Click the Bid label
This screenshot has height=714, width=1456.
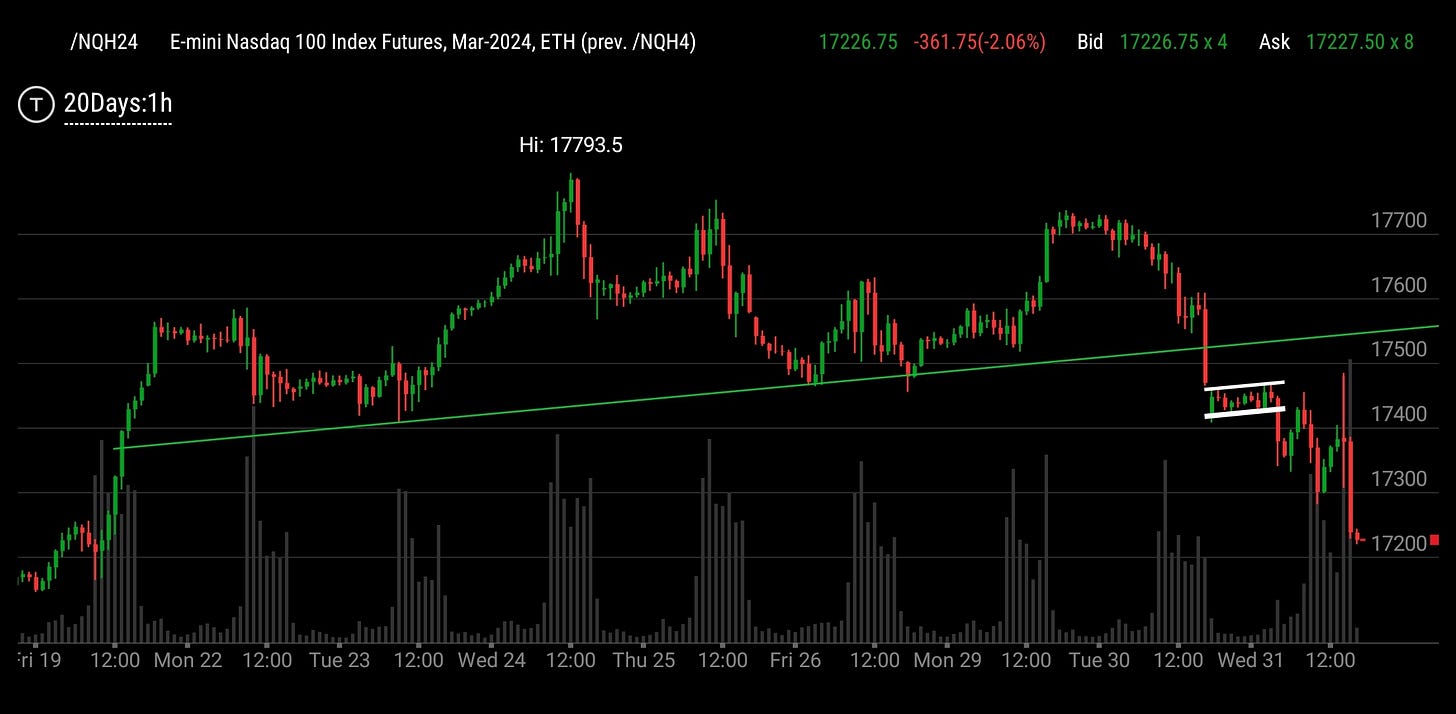[x=1090, y=42]
